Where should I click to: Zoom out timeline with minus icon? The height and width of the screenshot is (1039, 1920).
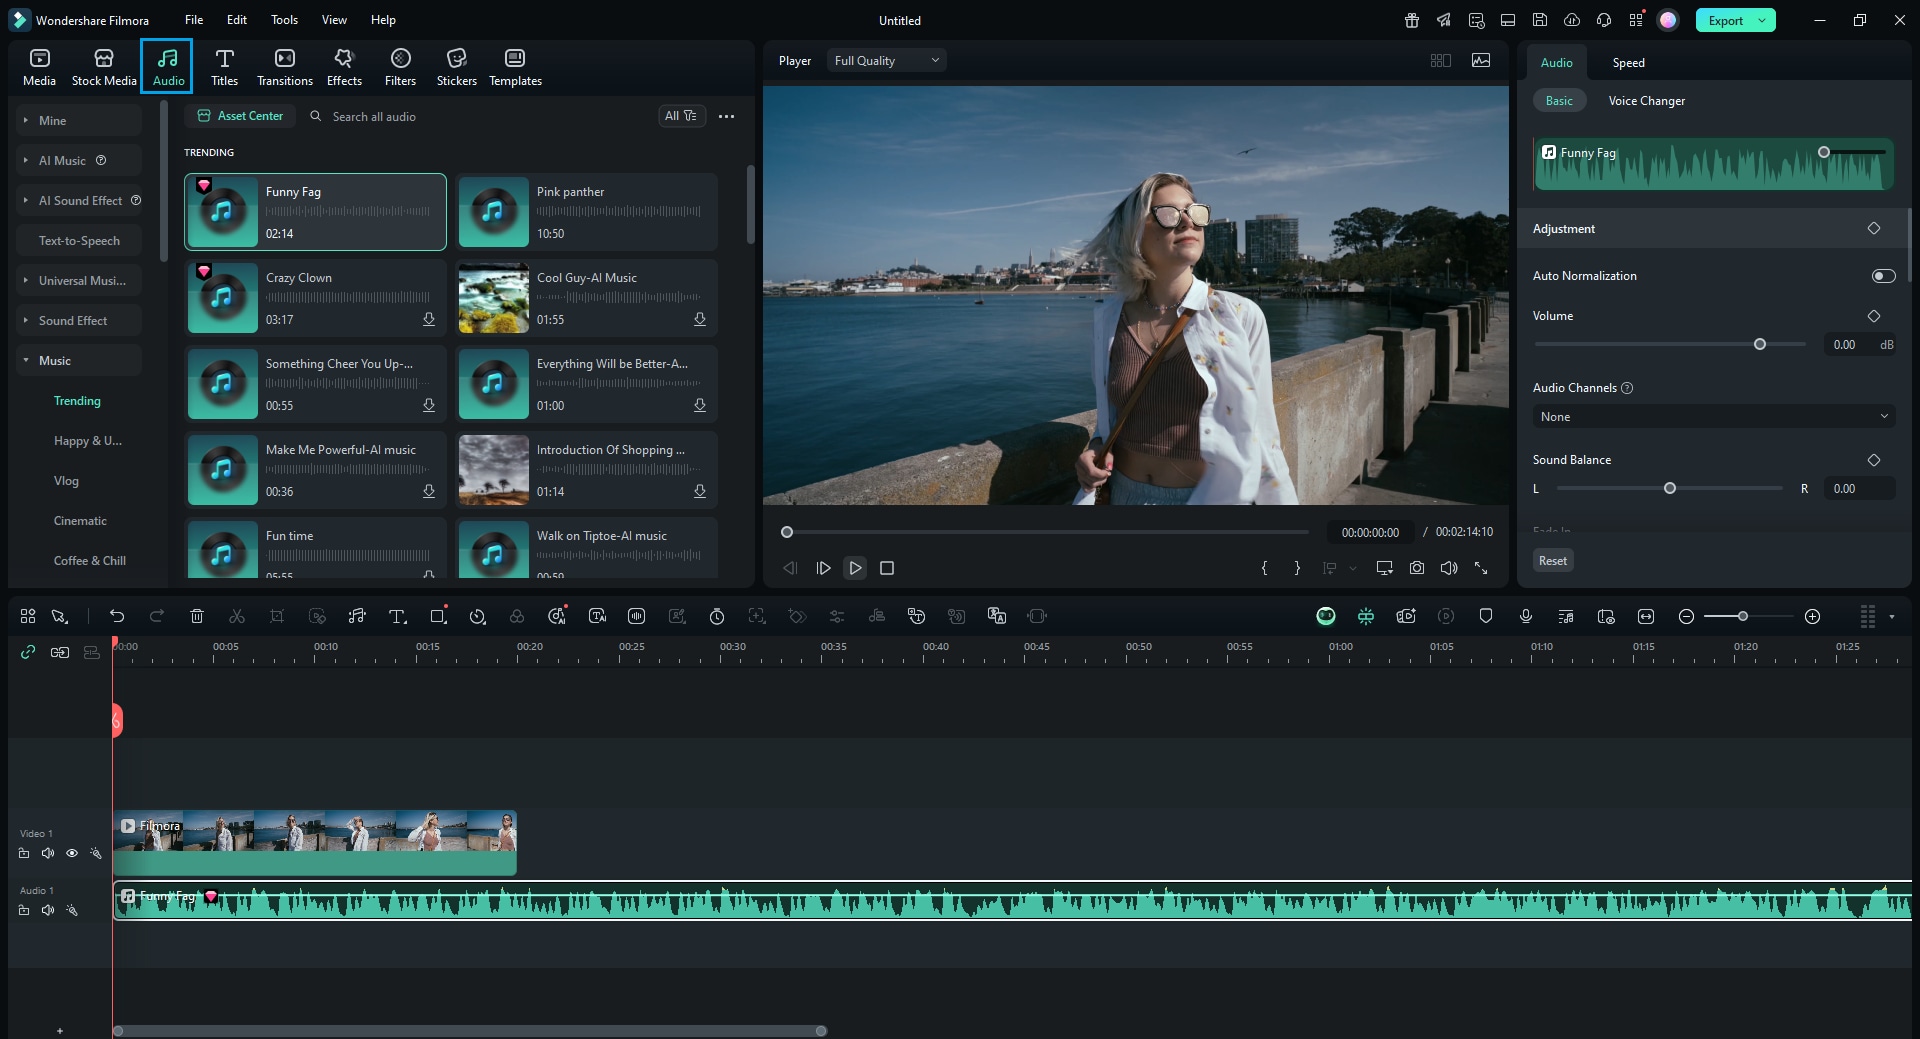(x=1686, y=616)
